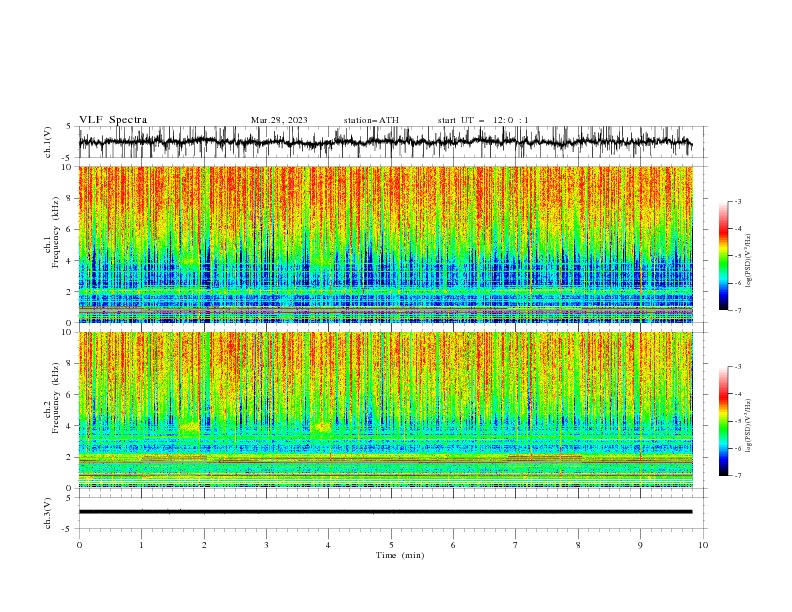Click the "ch.1(V)" waveform axis label
Viewport: 792px width, 612px height.
pyautogui.click(x=48, y=142)
